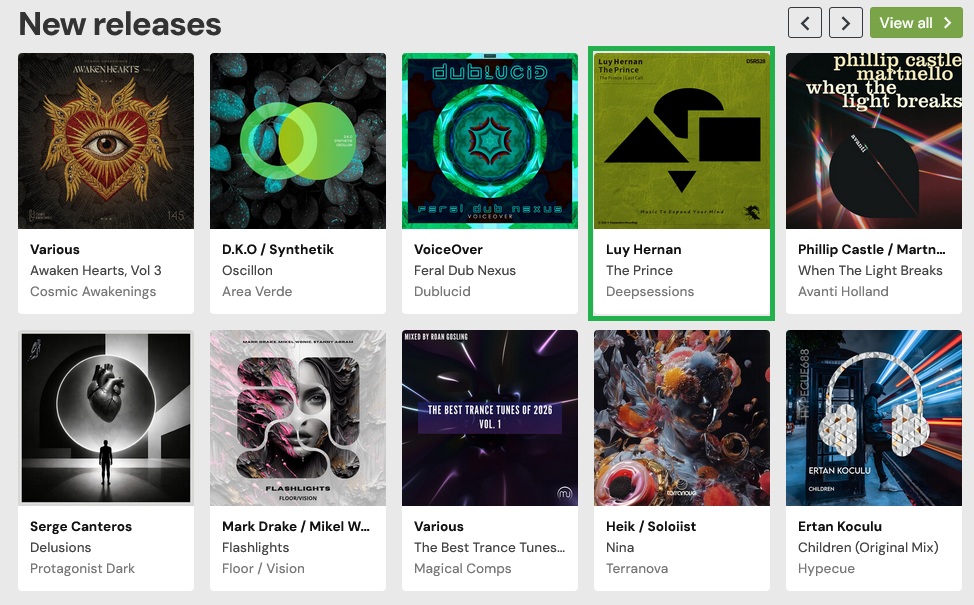This screenshot has height=605, width=974.
Task: Open Best Trance Tunes of 2026 cover
Action: click(490, 418)
